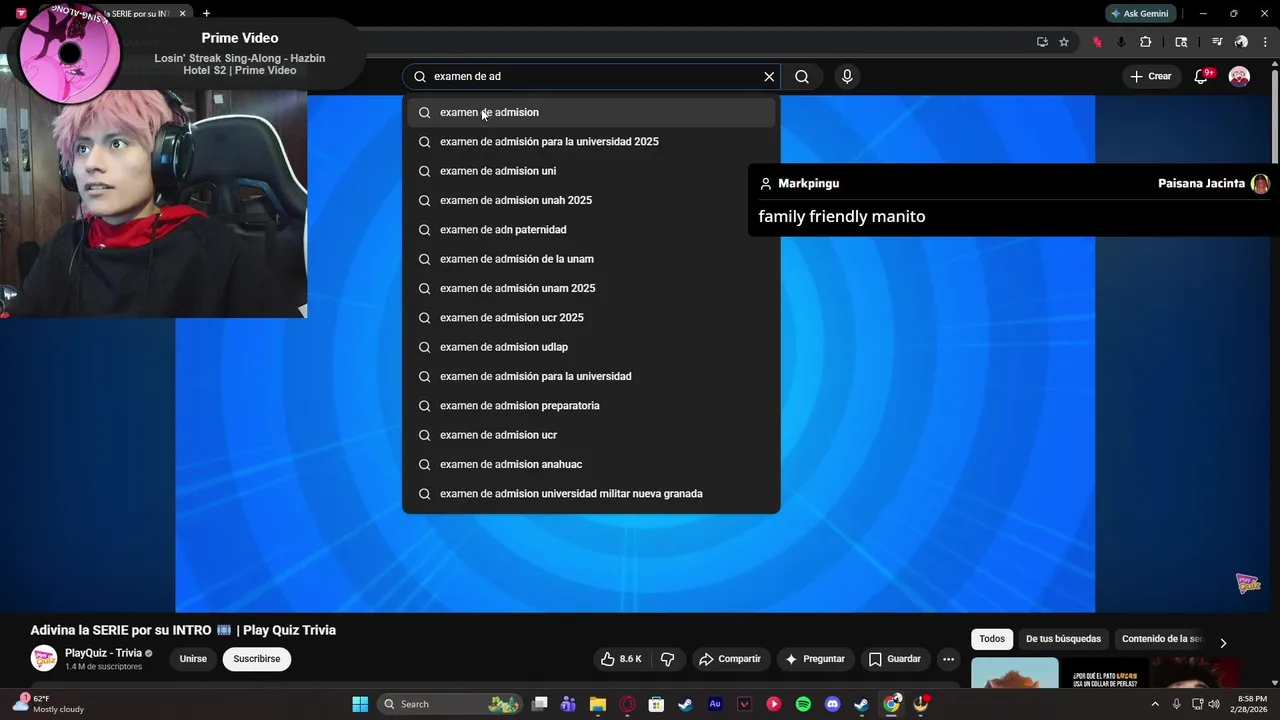This screenshot has width=1280, height=720.
Task: Click Chrome toolbar microphone extension icon
Action: pos(1120,42)
